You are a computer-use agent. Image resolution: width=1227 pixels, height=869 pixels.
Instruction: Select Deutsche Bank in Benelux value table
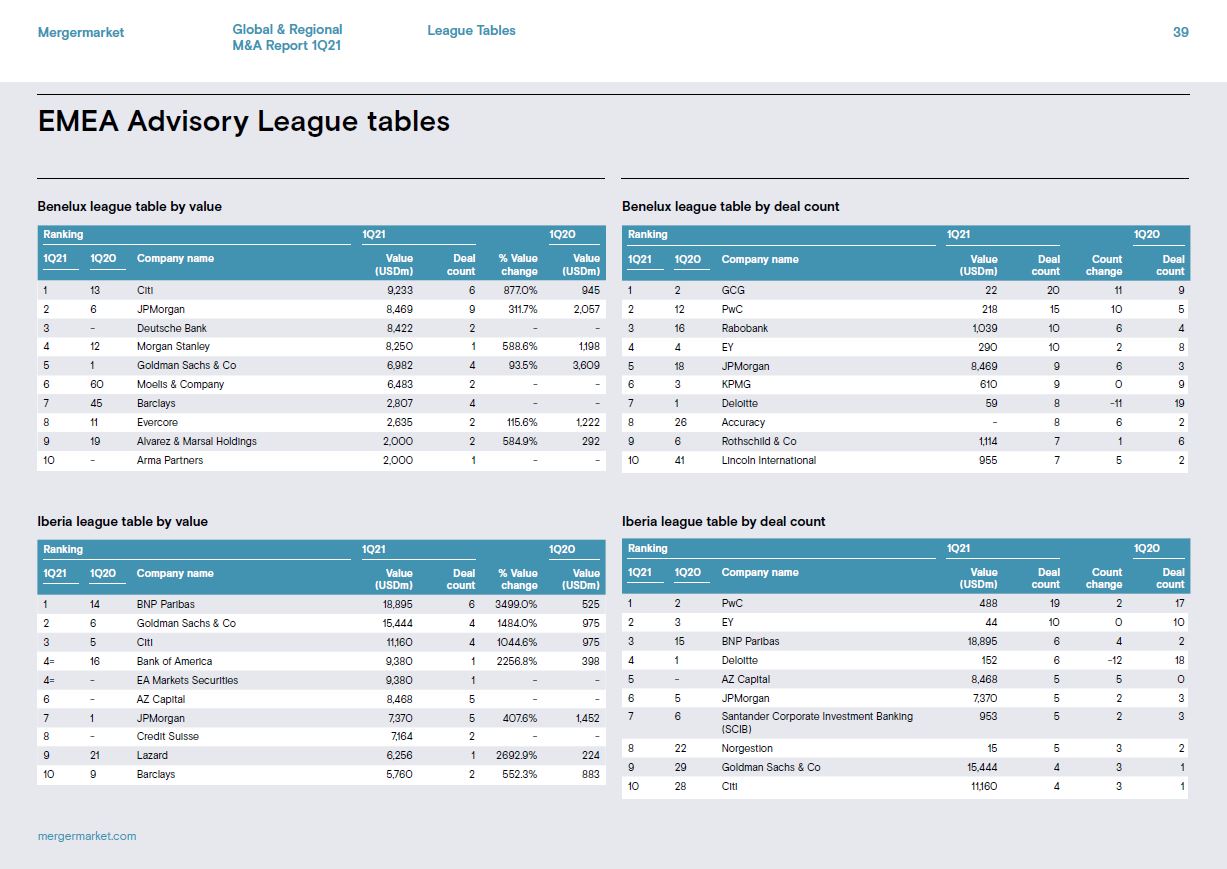172,328
